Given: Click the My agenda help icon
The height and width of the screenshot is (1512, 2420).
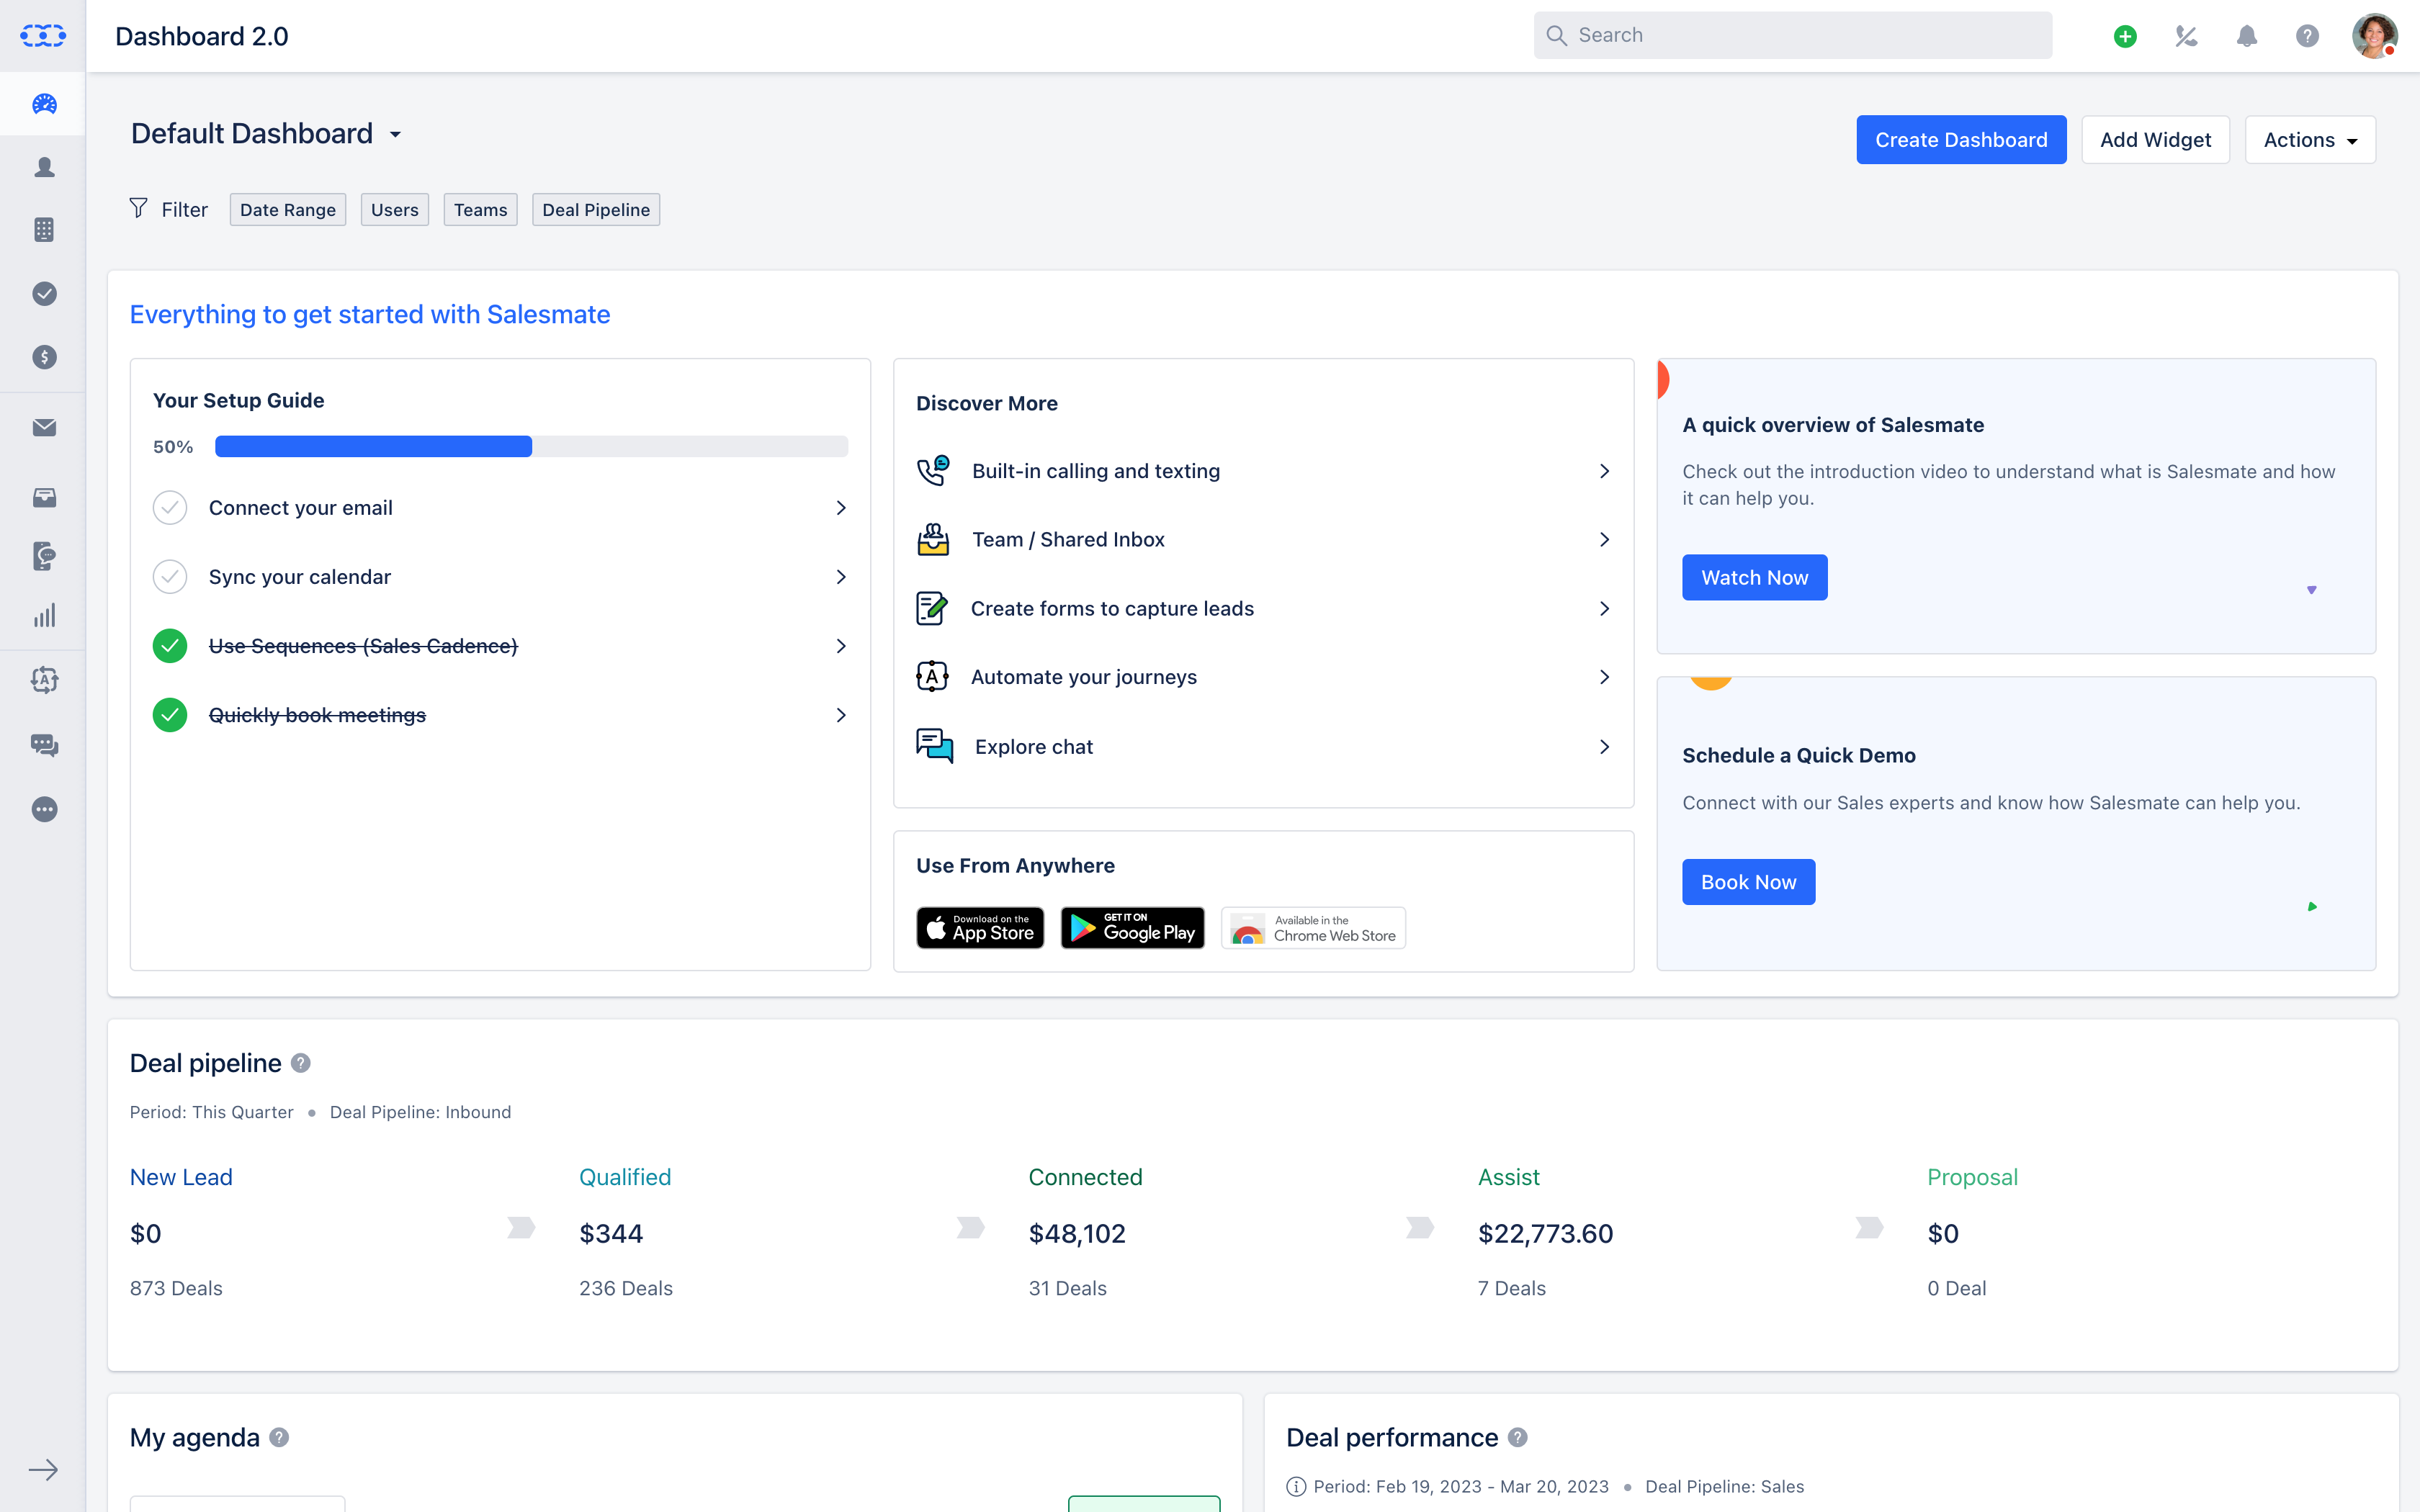Looking at the screenshot, I should (279, 1437).
